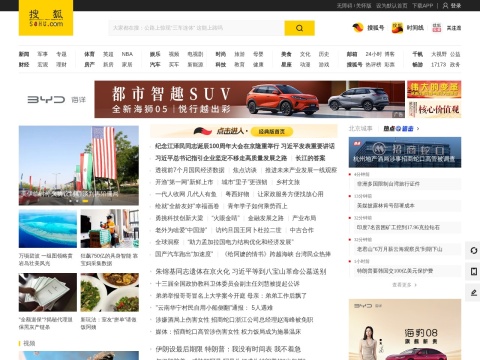Open the 娱乐 navigation category
The height and width of the screenshot is (360, 480).
[155, 54]
